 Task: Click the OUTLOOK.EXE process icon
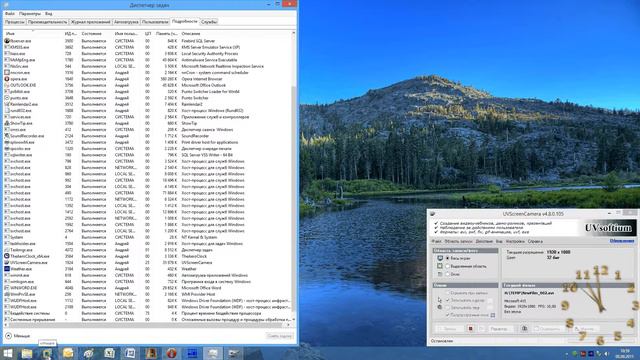coord(7,85)
